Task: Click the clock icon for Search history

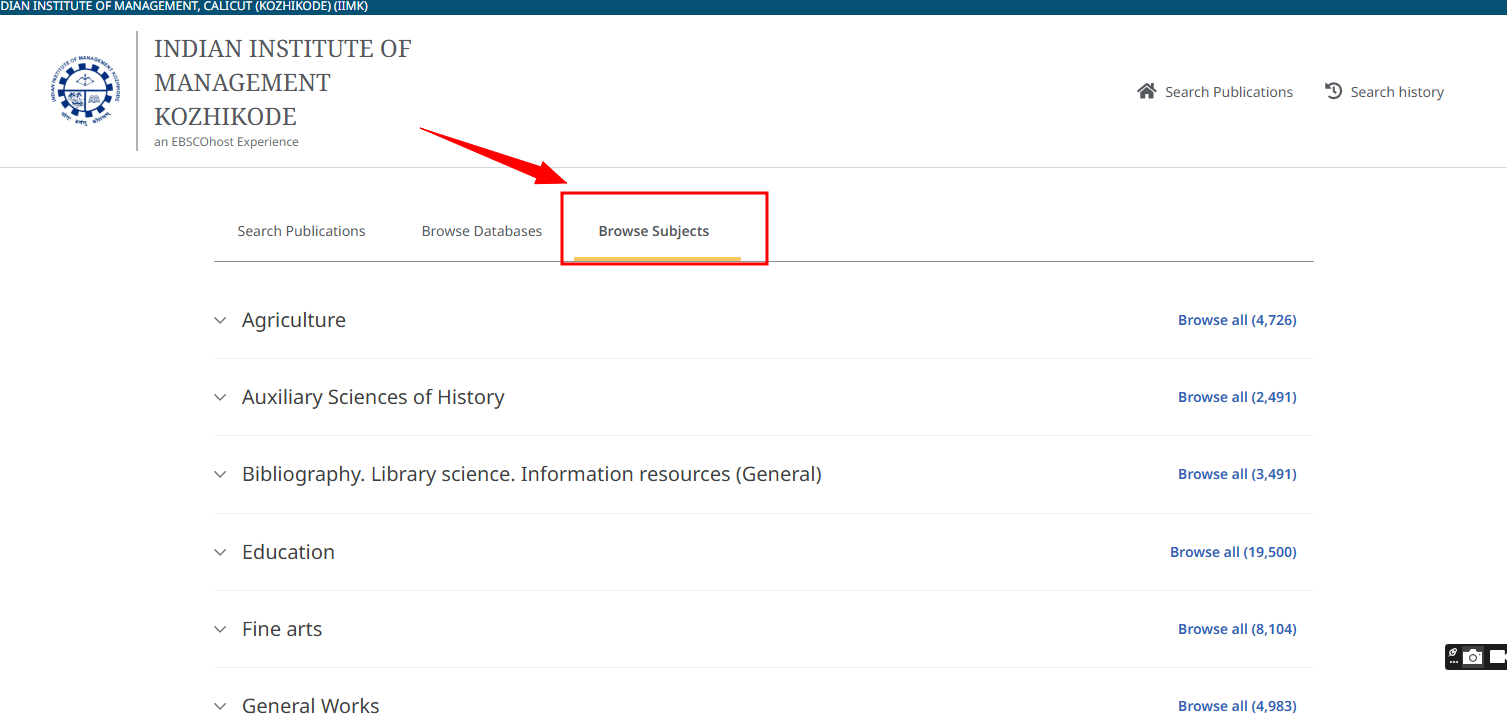Action: pyautogui.click(x=1333, y=91)
